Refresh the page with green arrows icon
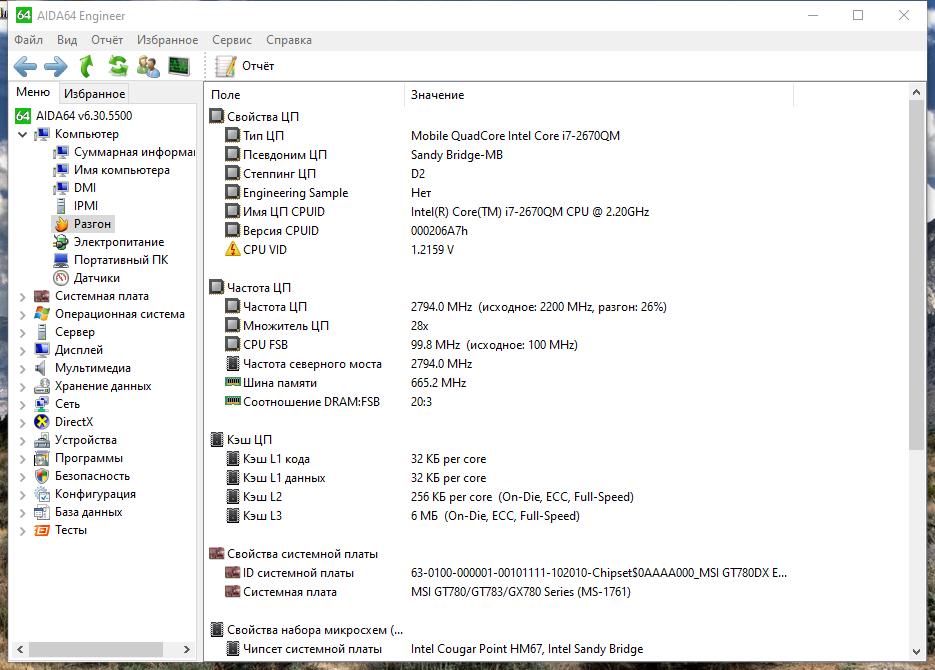 (x=118, y=66)
